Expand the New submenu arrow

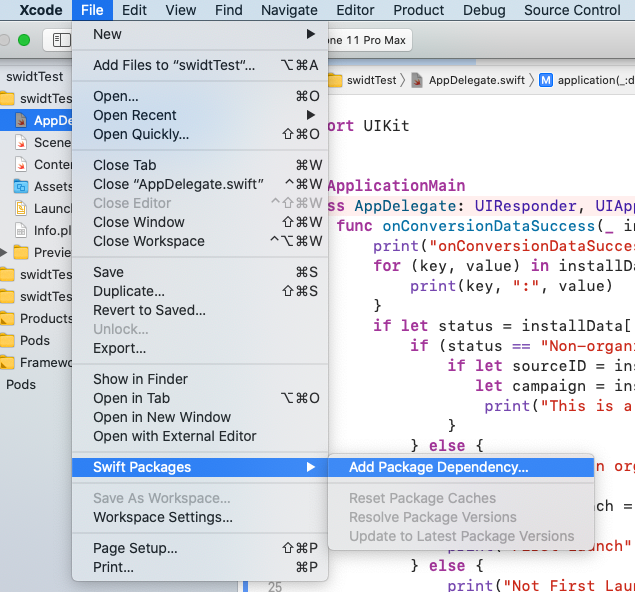point(311,34)
